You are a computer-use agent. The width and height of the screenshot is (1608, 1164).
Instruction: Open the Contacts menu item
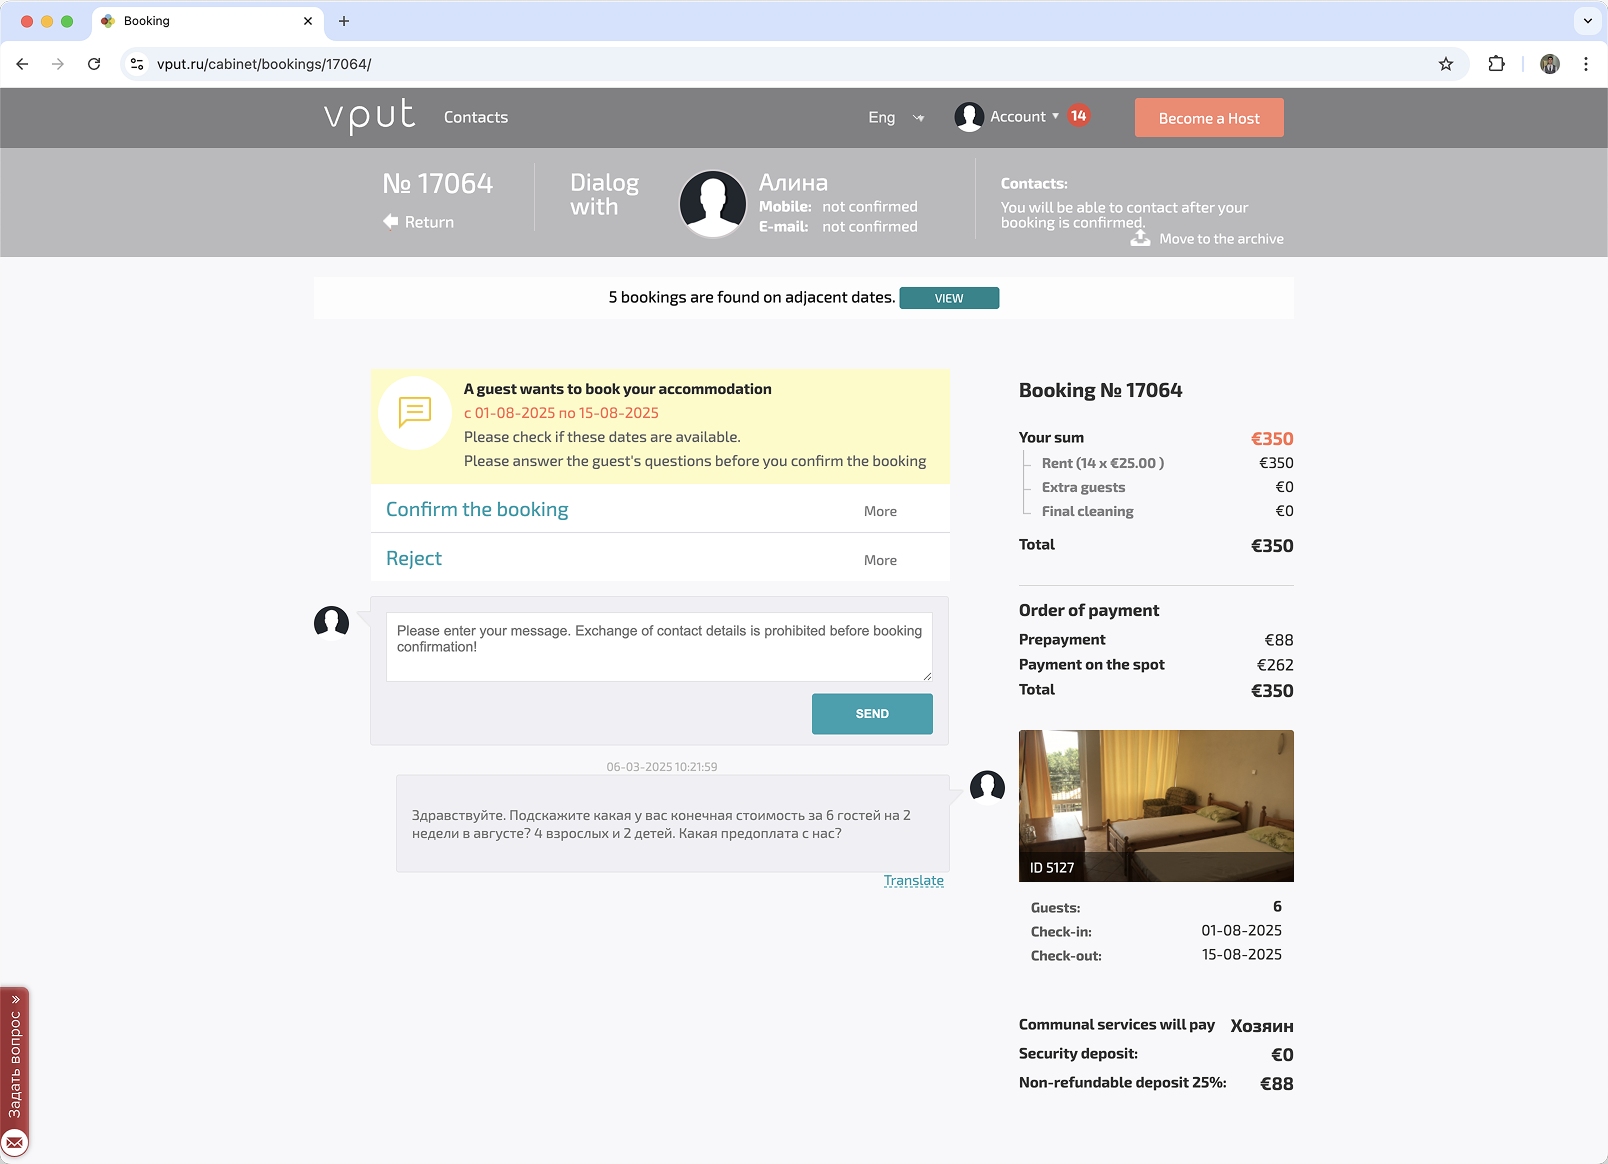click(x=476, y=117)
